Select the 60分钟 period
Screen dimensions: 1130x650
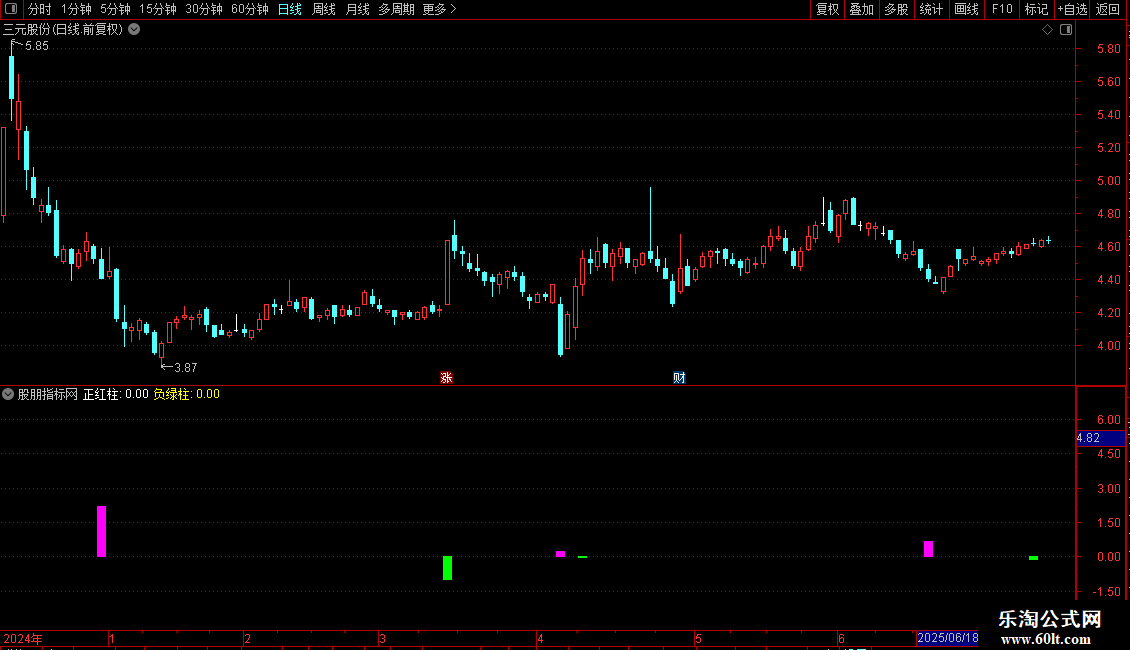tap(249, 9)
